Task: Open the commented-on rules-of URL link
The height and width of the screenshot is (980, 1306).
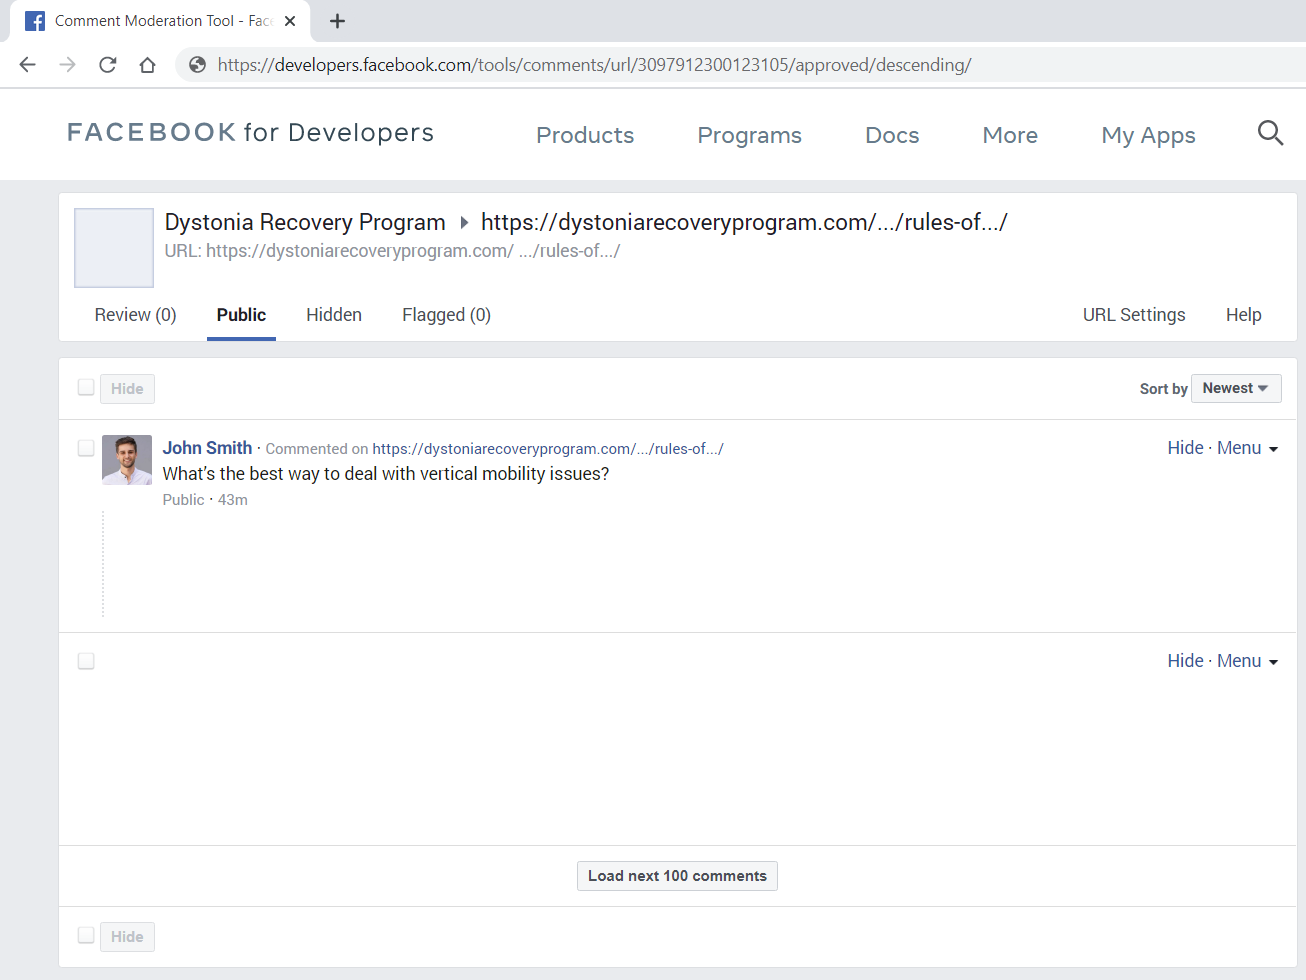Action: tap(548, 449)
